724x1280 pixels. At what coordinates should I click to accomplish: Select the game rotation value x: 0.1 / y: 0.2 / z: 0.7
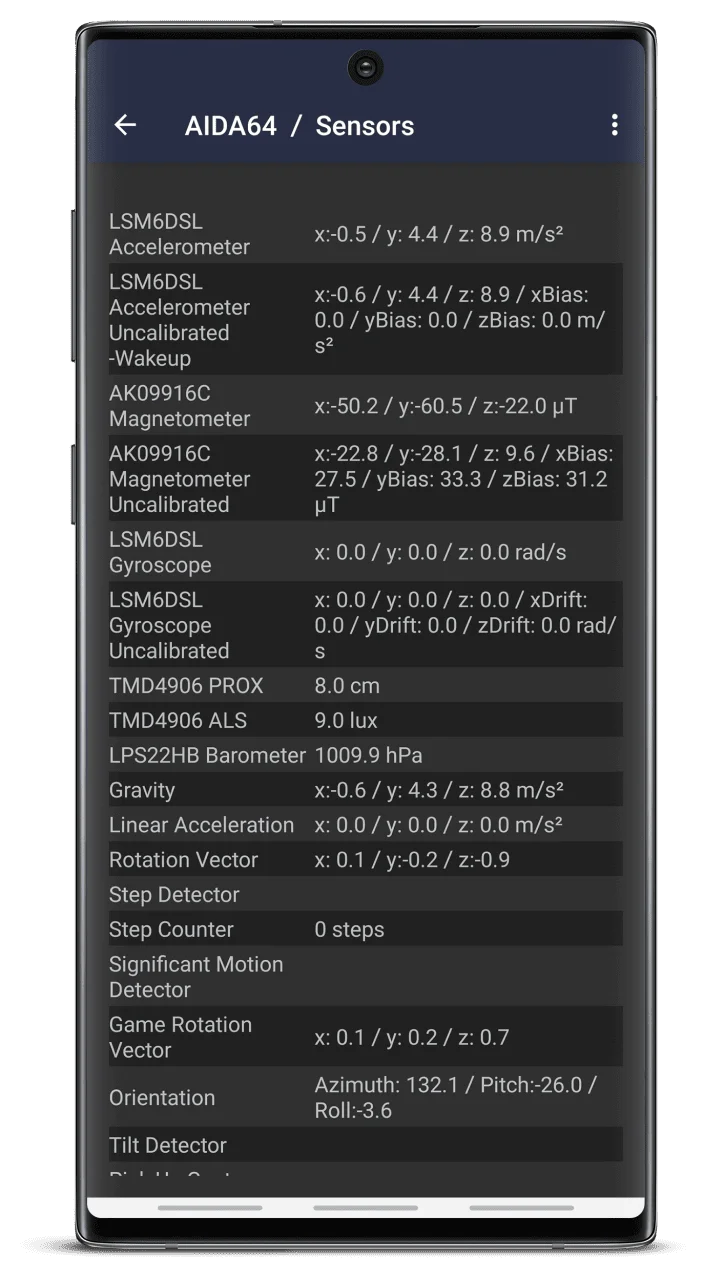[412, 1037]
